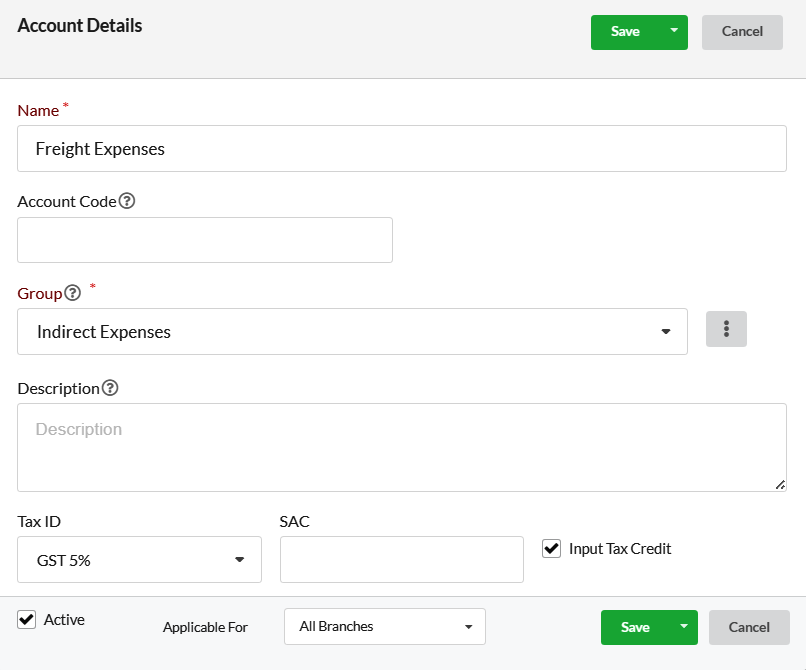Screen dimensions: 806x670
Task: Toggle the Input Tax Credit checkbox
Action: [x=551, y=549]
